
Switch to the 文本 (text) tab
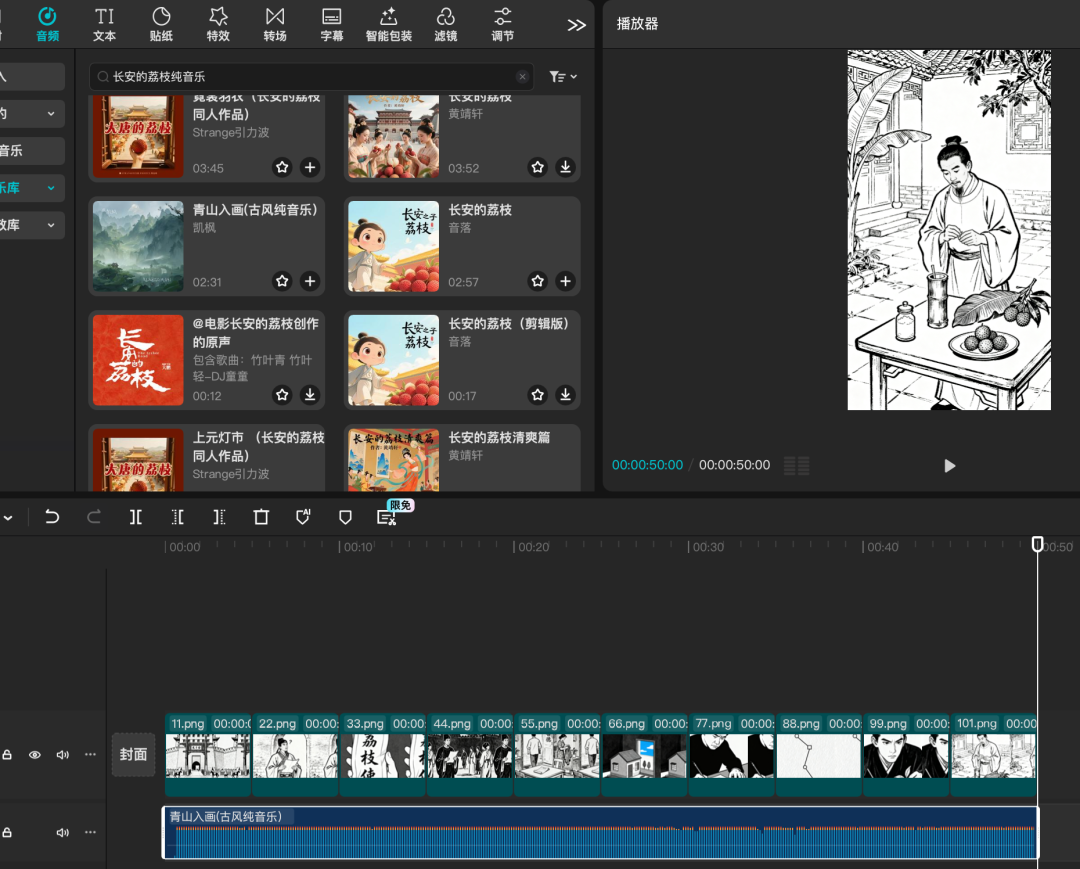click(104, 24)
